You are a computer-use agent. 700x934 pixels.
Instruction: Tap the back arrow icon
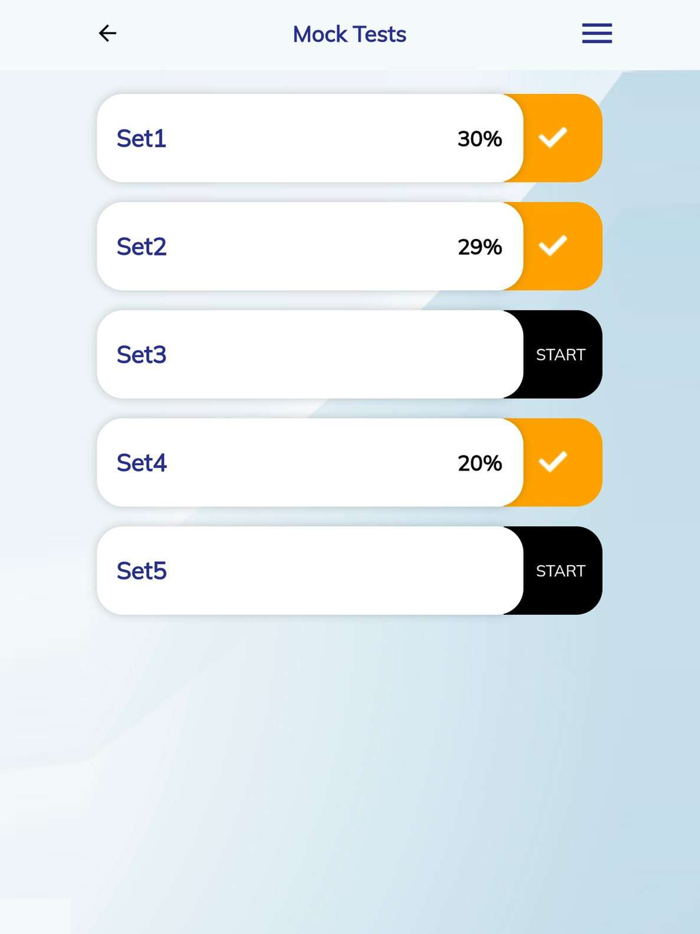[107, 33]
